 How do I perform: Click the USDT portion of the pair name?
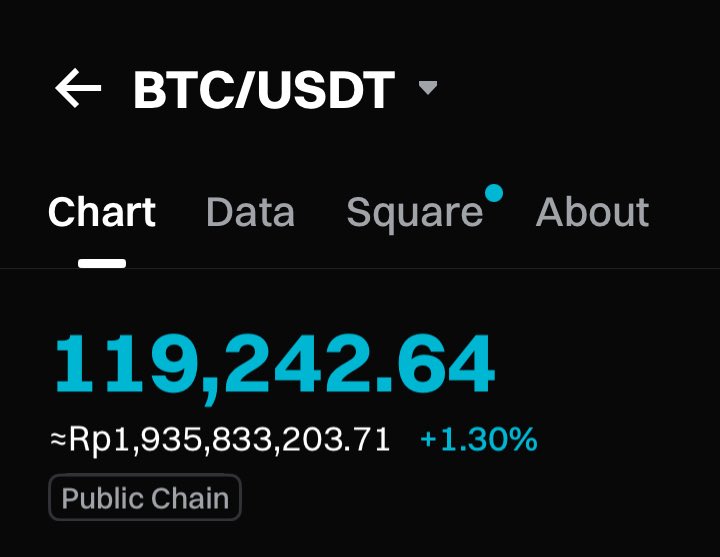[x=326, y=90]
